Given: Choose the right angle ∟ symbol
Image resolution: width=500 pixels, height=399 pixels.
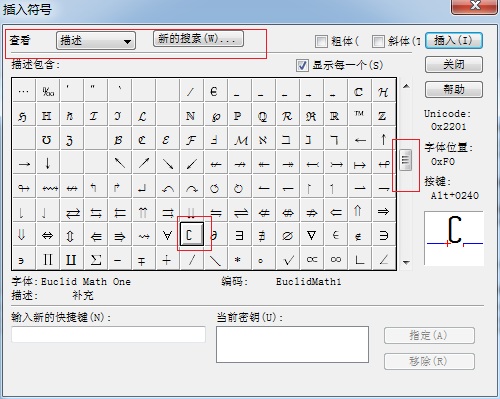Looking at the screenshot, I should (x=359, y=259).
